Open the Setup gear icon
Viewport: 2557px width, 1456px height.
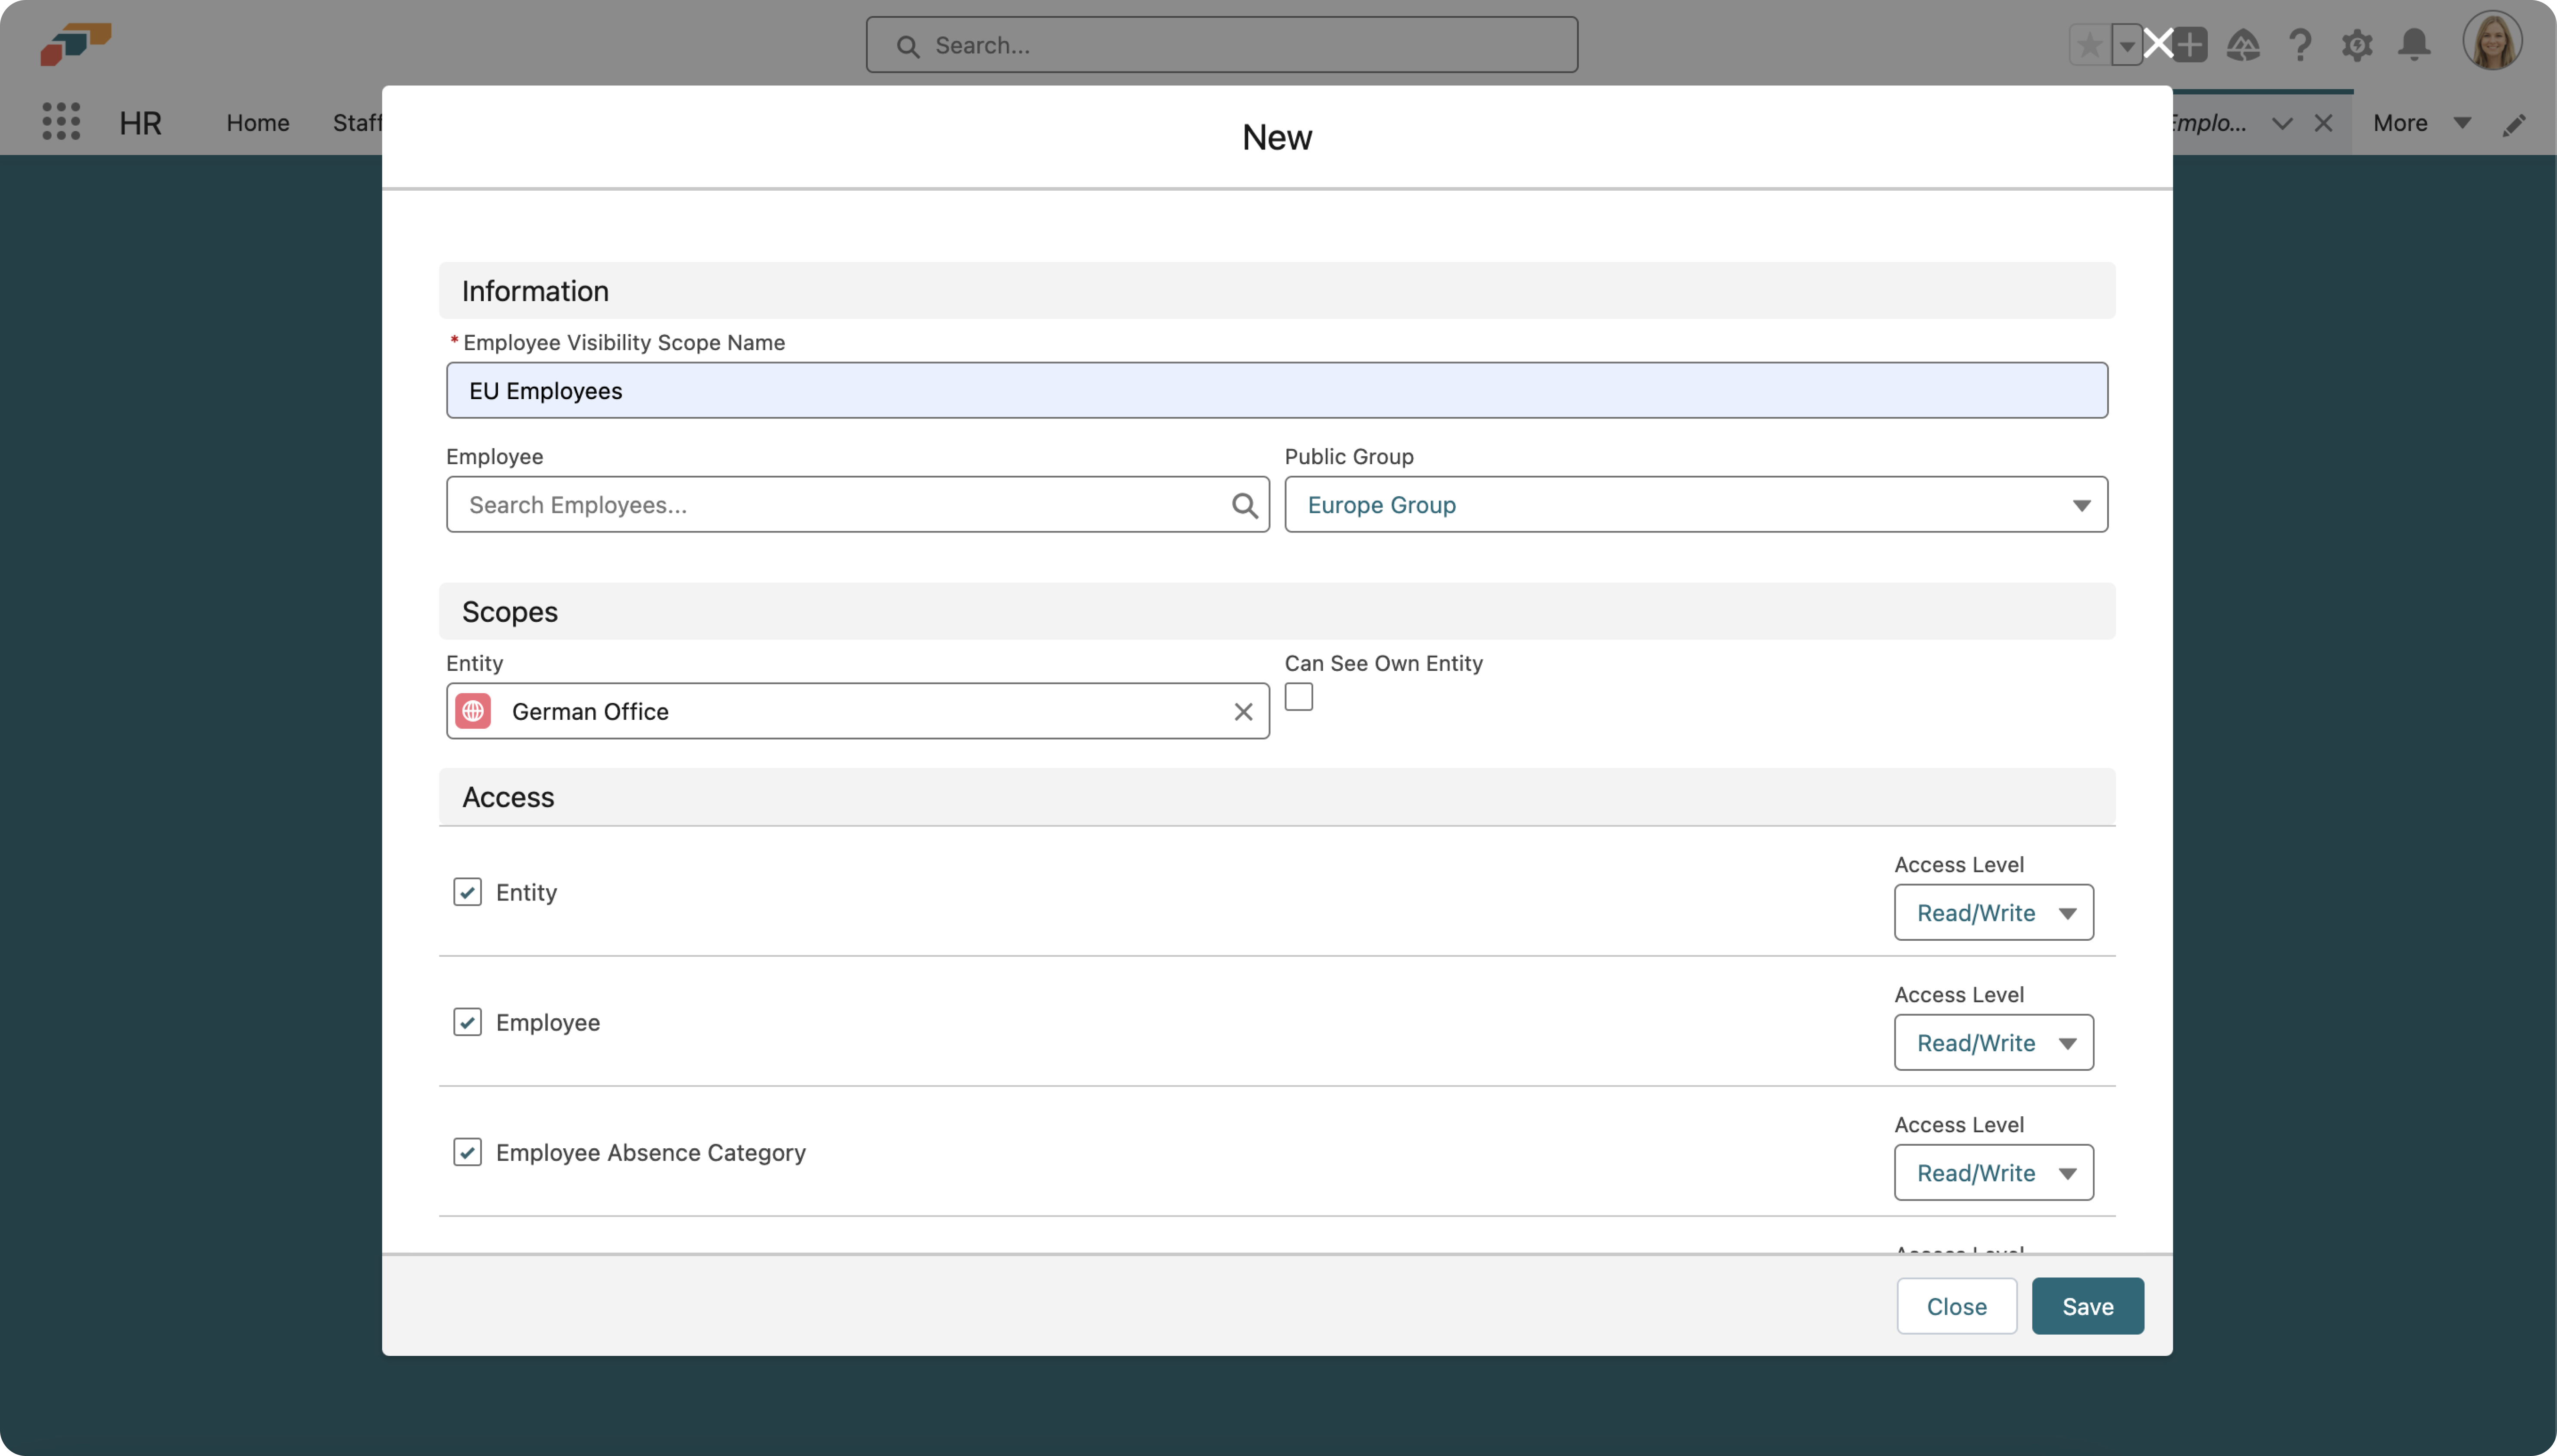2357,45
